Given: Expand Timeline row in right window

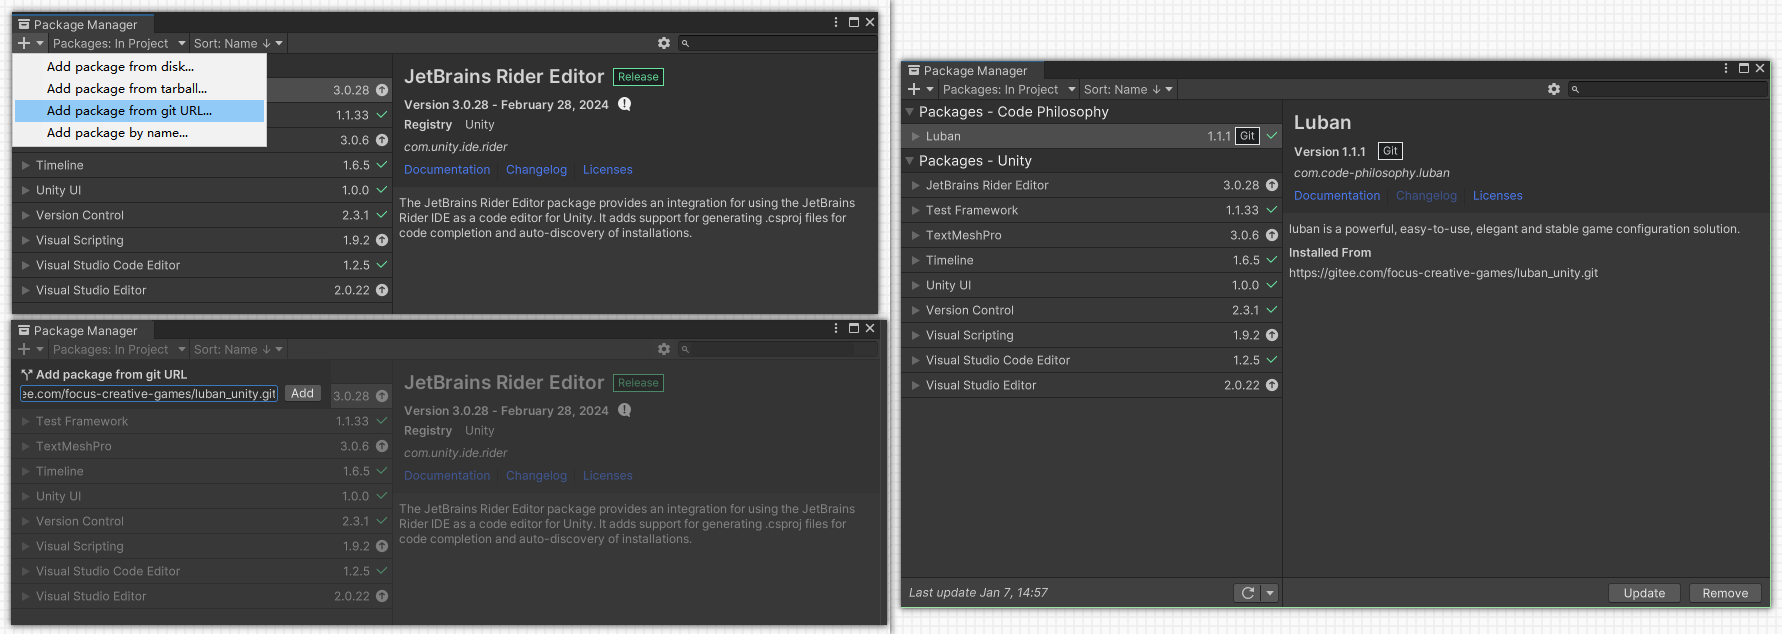Looking at the screenshot, I should tap(915, 260).
